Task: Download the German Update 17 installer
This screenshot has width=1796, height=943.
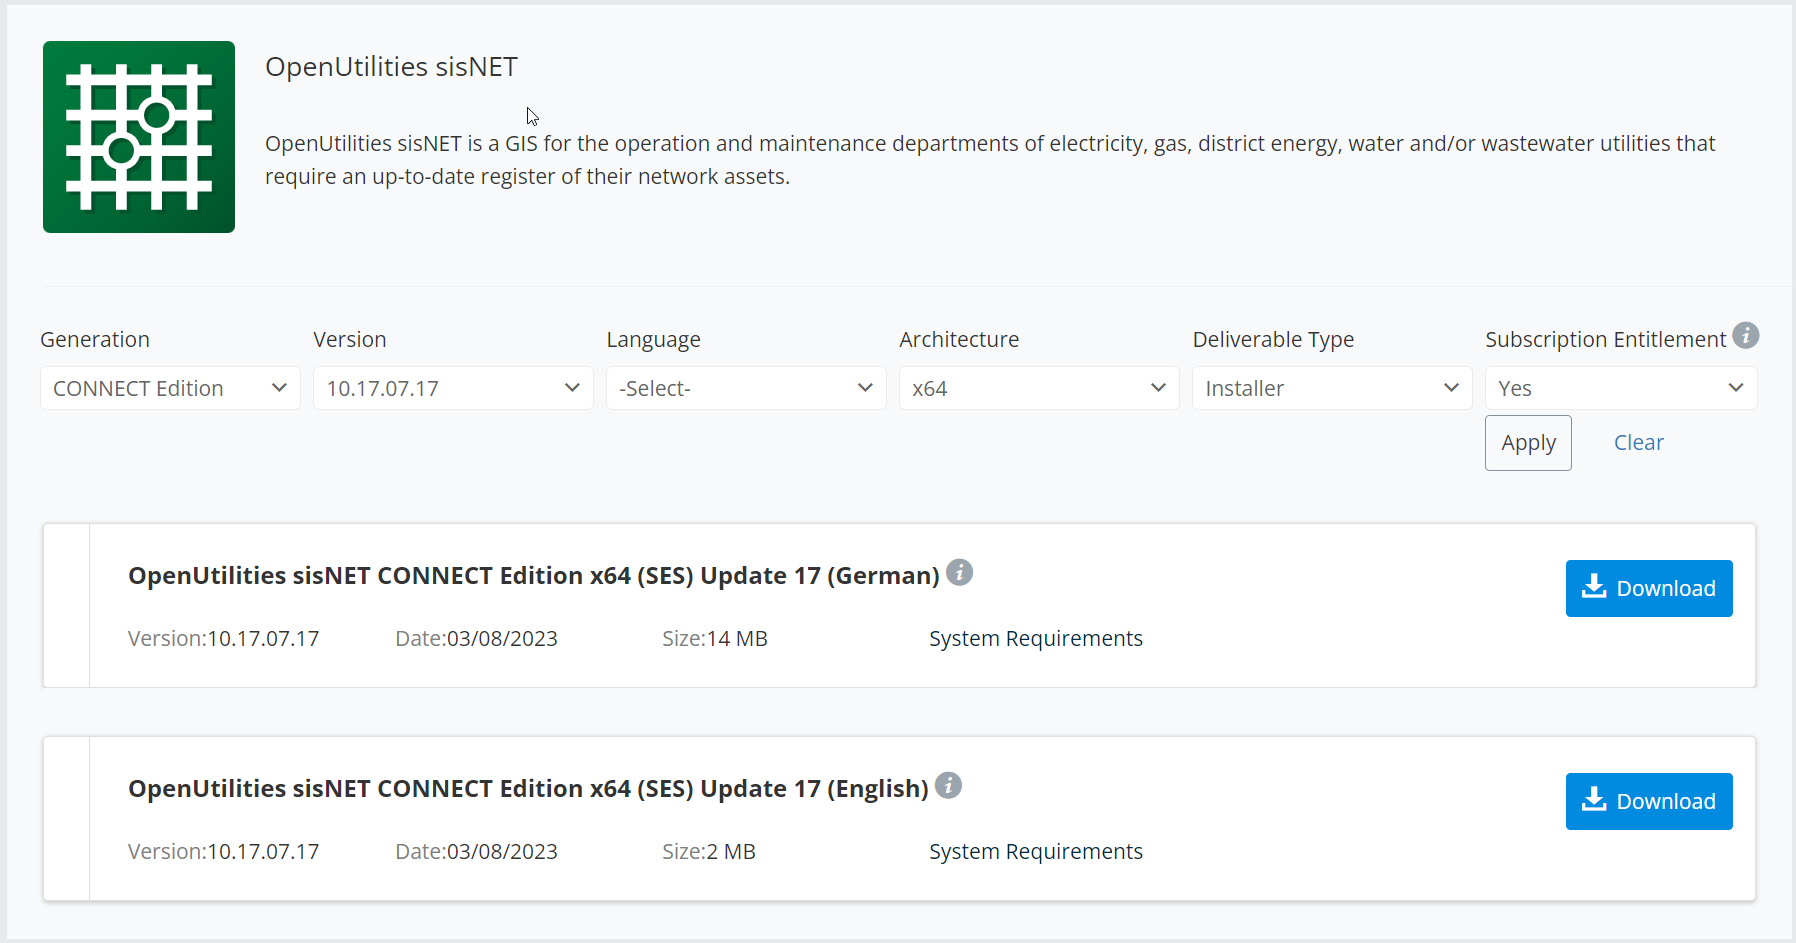Action: (1649, 588)
